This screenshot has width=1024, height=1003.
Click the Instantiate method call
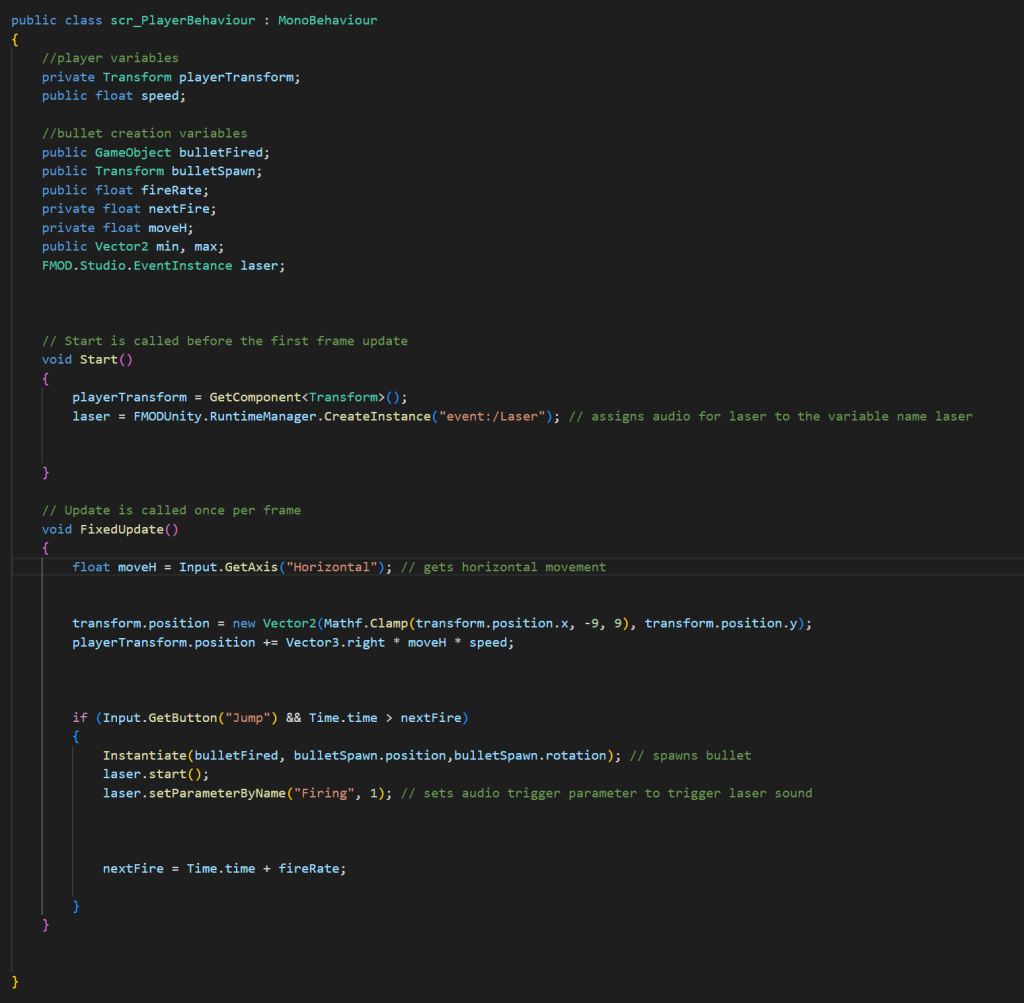[144, 755]
